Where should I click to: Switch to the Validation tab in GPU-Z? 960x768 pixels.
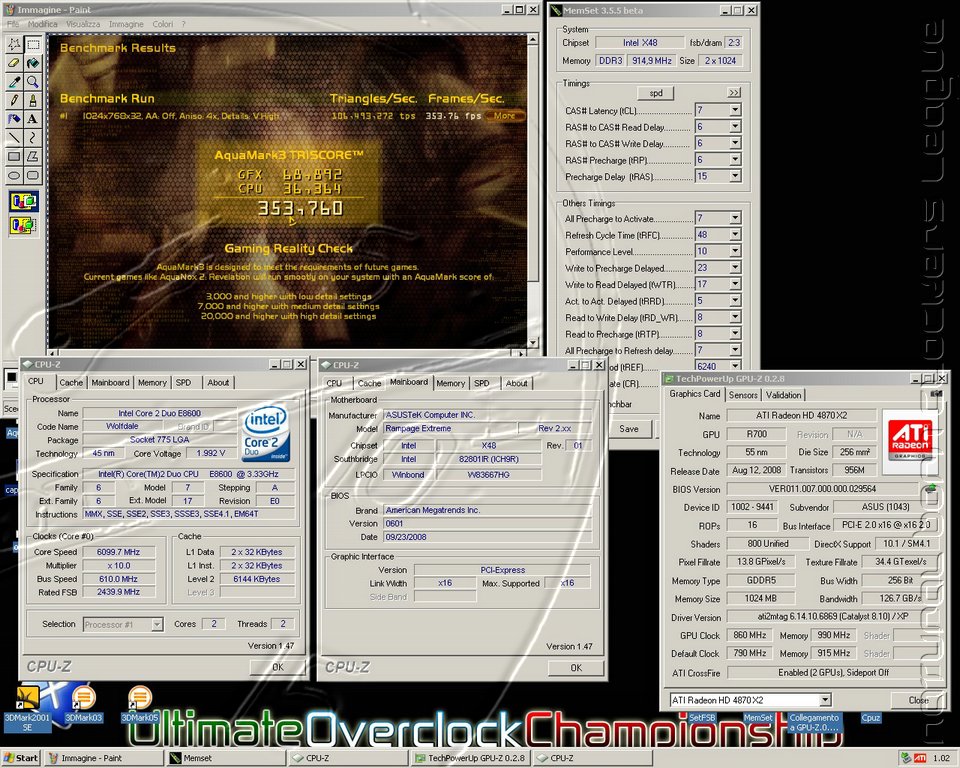coord(783,395)
